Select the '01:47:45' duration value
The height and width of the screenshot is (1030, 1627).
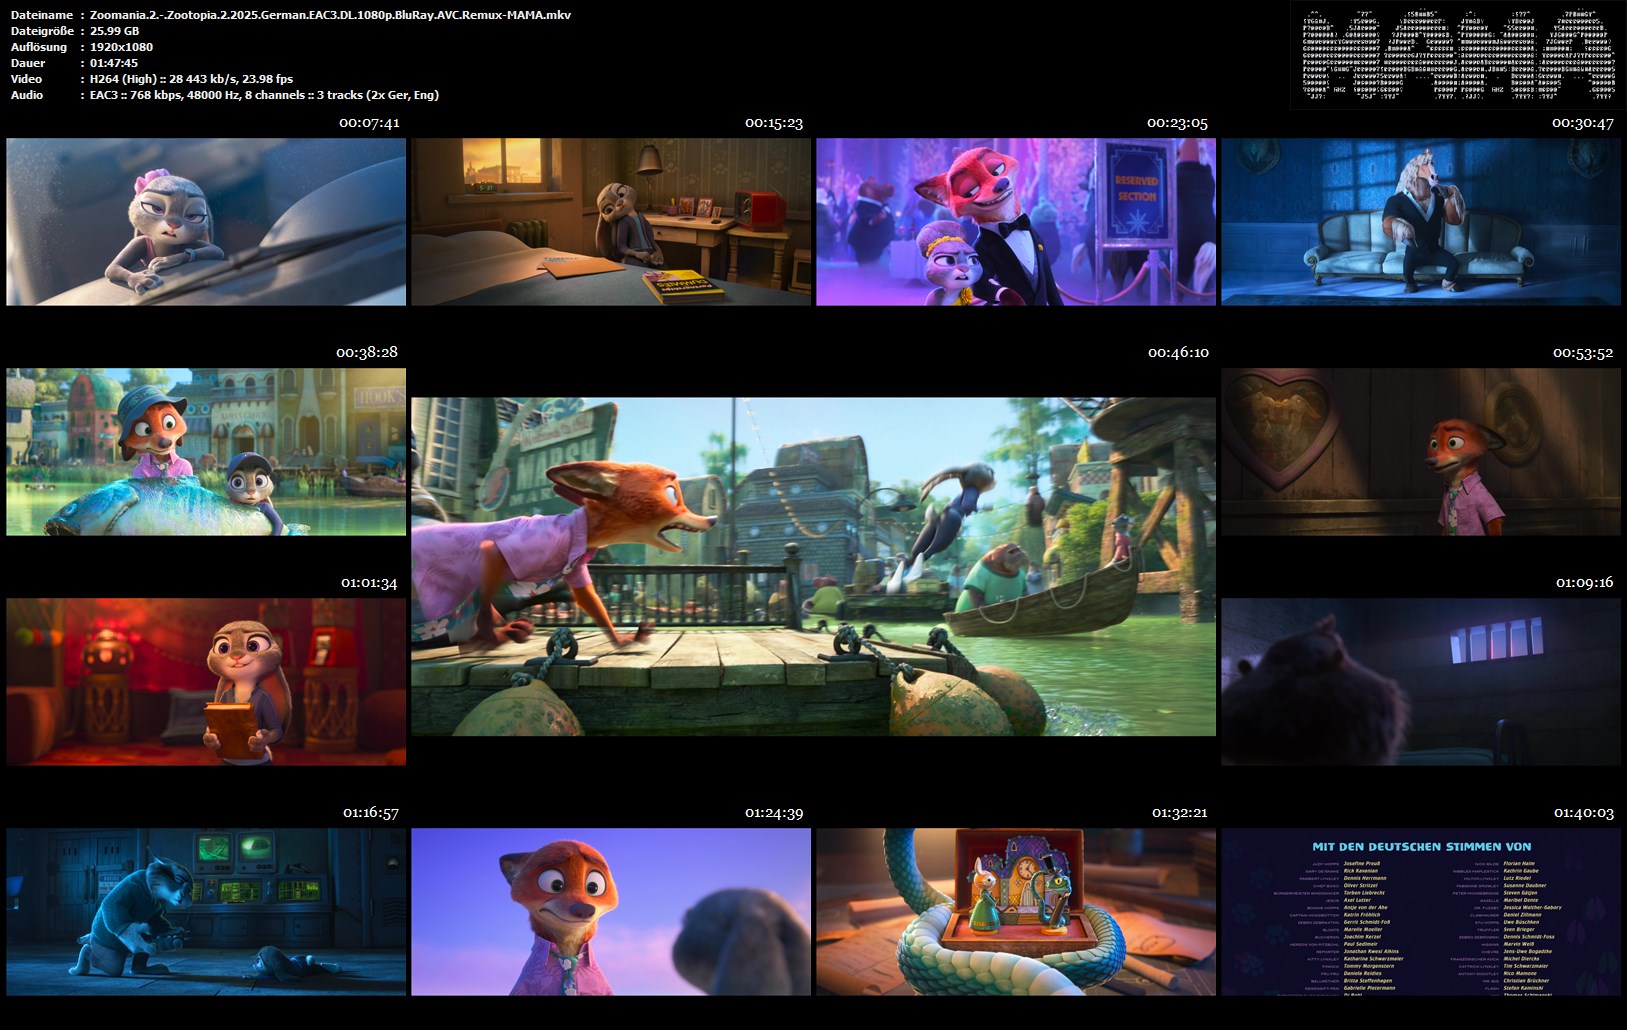[114, 63]
